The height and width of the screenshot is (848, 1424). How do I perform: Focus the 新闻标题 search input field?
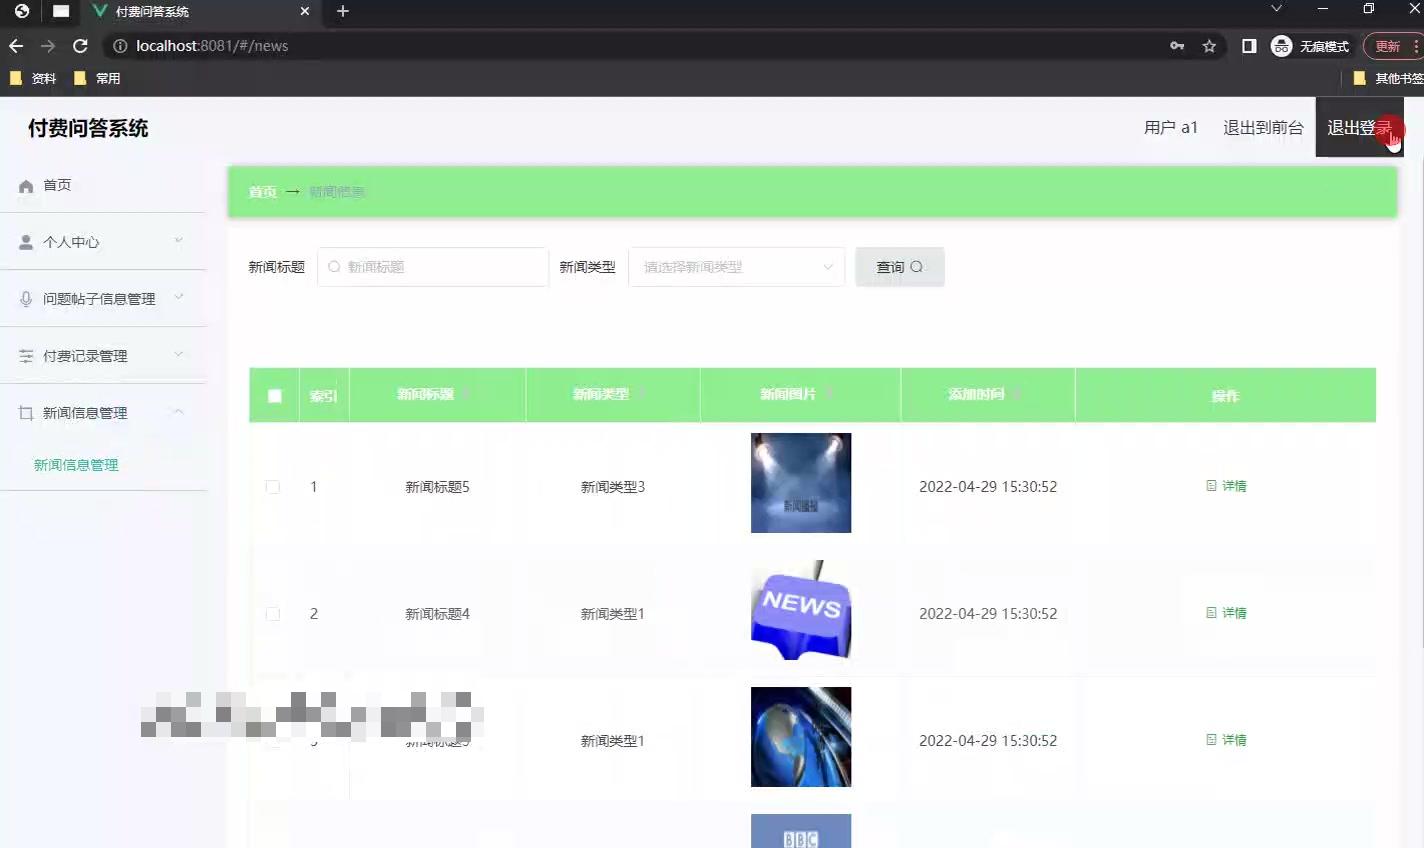tap(433, 267)
